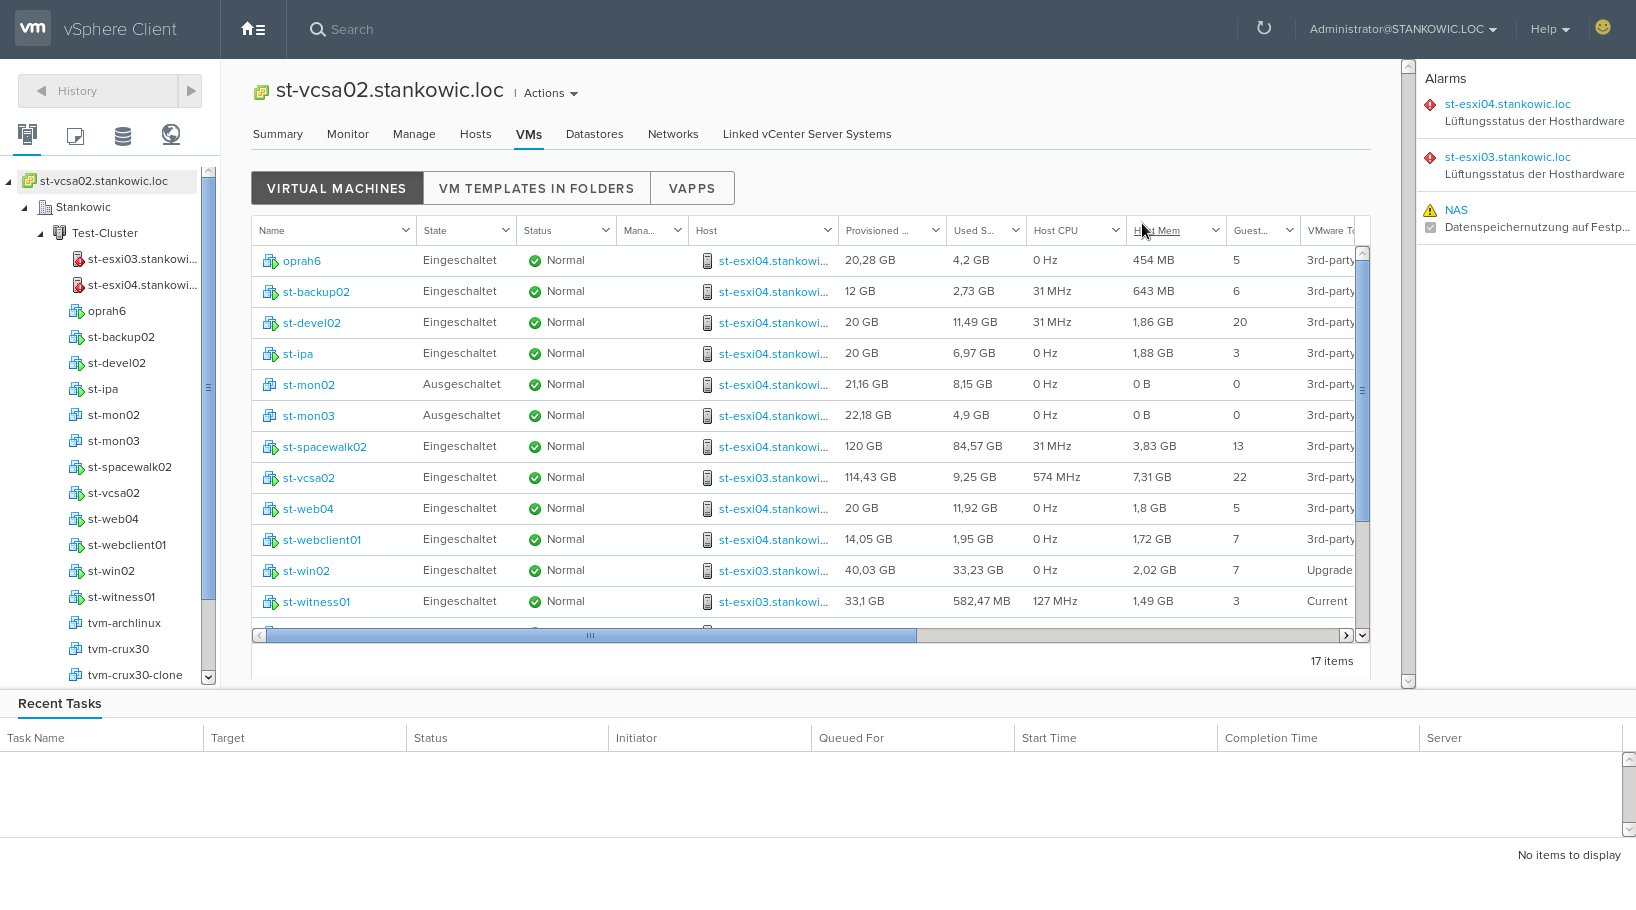This screenshot has width=1636, height=910.
Task: Click the navigator tree scrollbar thumb
Action: [208, 388]
